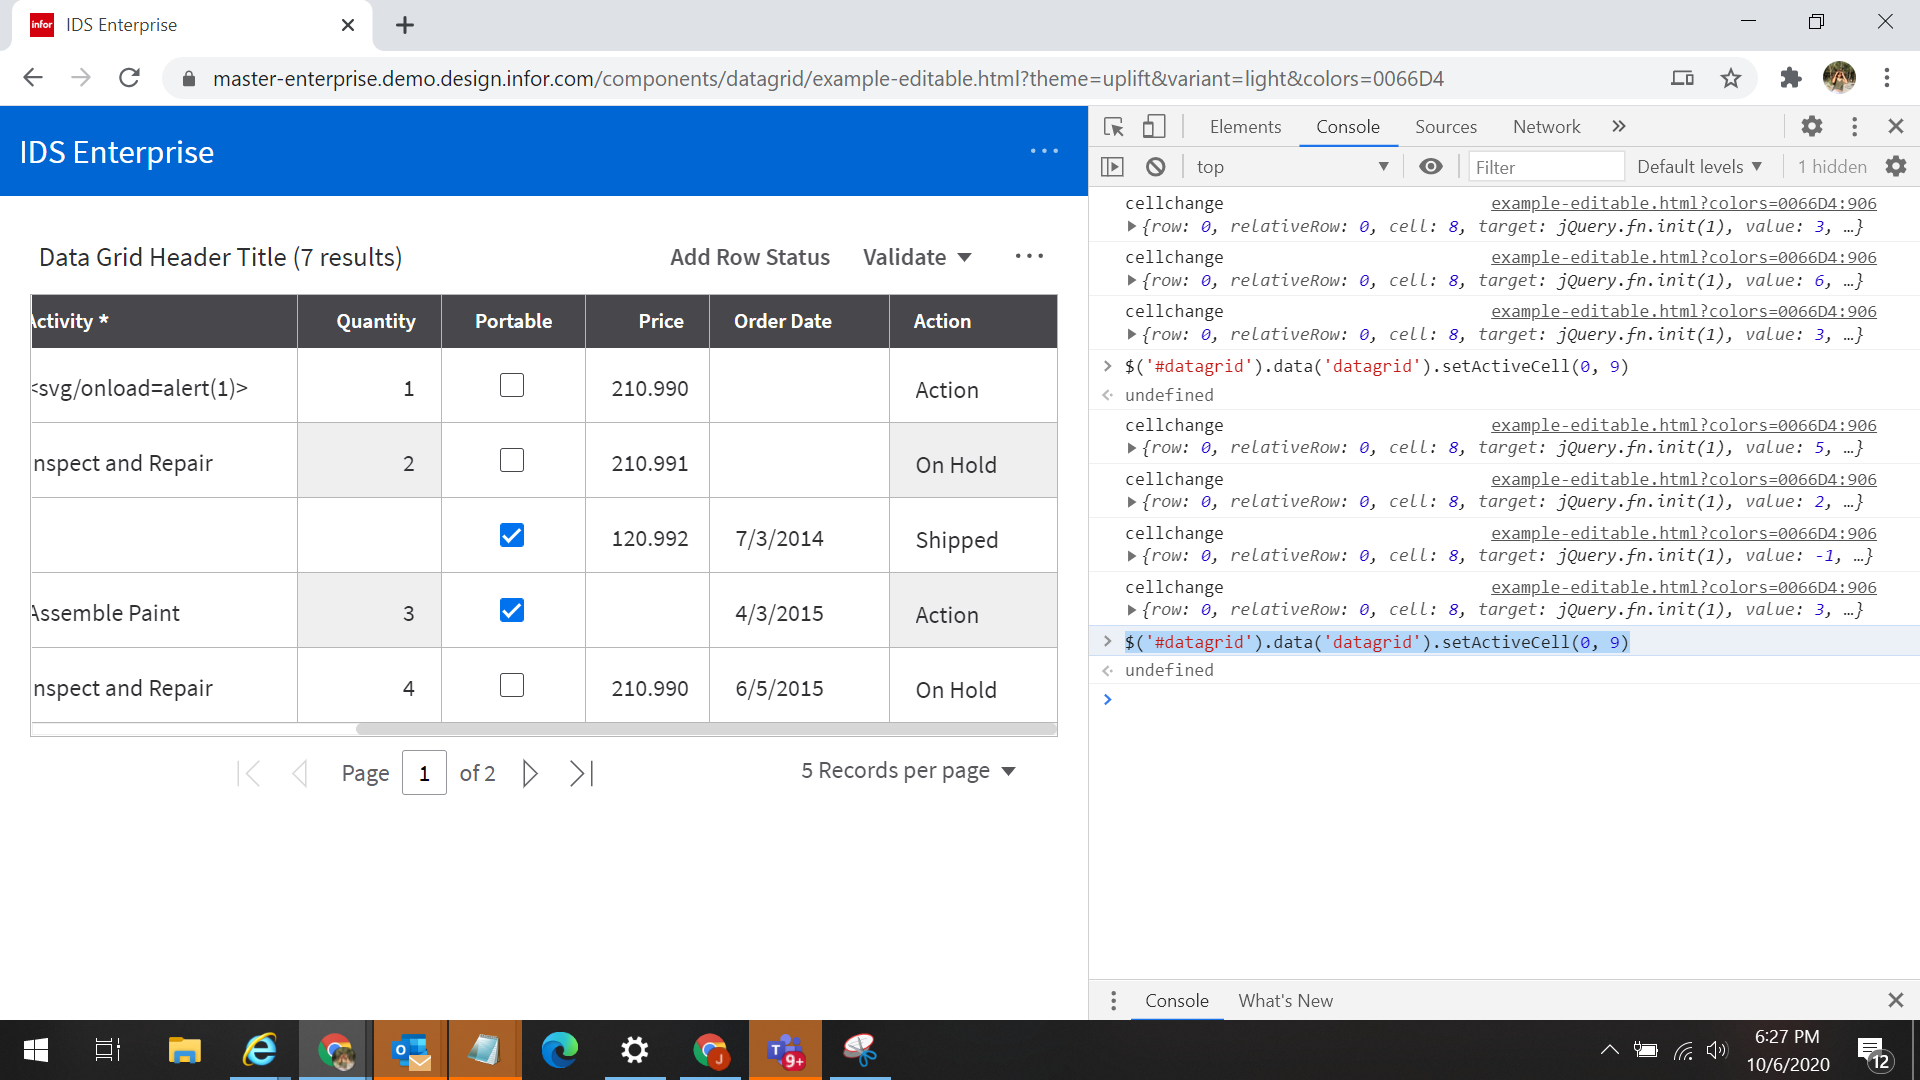This screenshot has height=1080, width=1920.
Task: Toggle the device toolbar icon
Action: tap(1154, 127)
